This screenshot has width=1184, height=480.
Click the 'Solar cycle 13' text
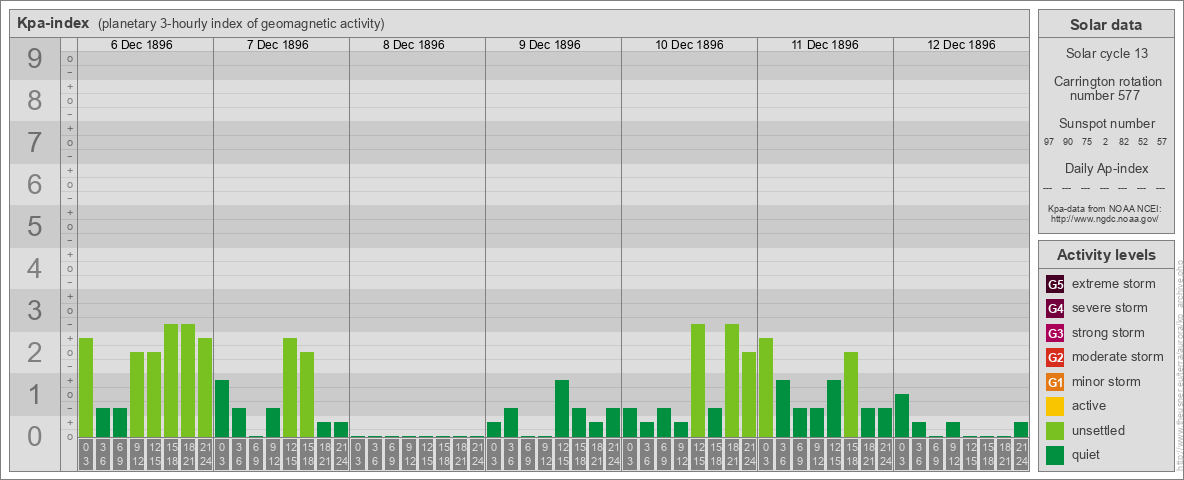[1106, 54]
